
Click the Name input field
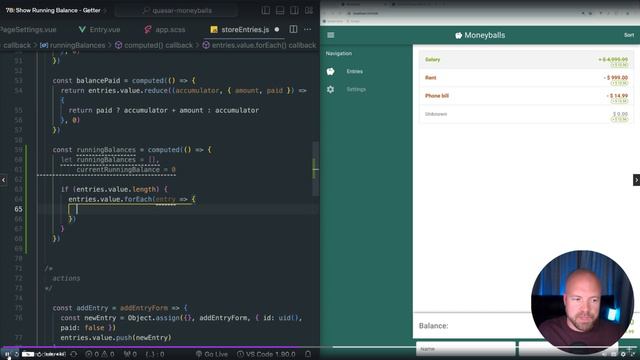tap(466, 349)
